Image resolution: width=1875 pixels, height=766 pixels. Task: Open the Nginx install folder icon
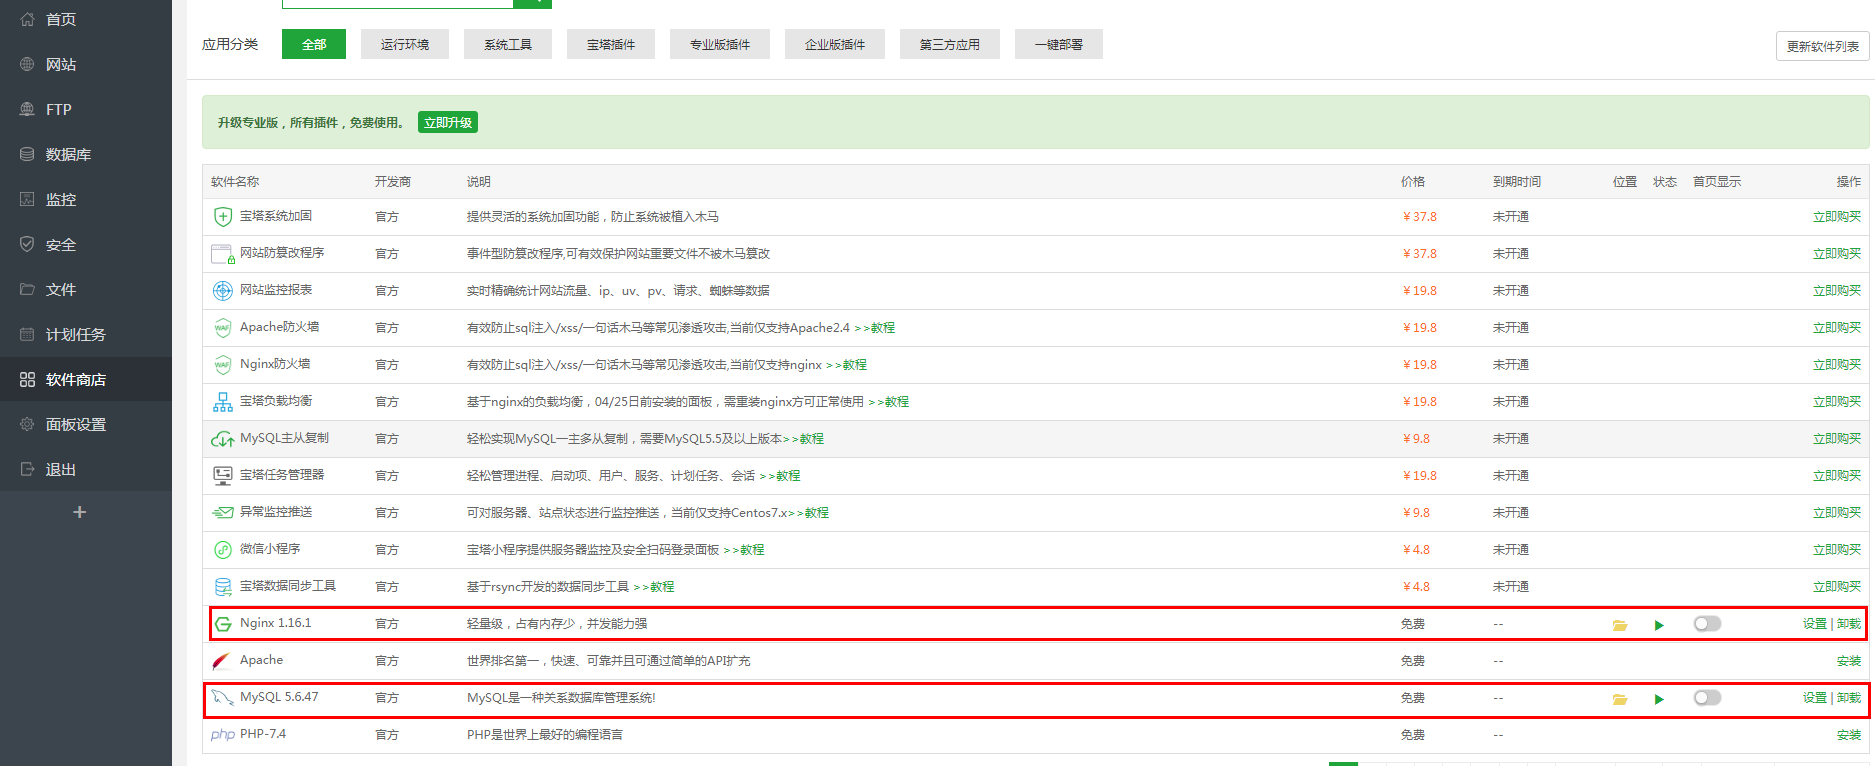coord(1620,625)
